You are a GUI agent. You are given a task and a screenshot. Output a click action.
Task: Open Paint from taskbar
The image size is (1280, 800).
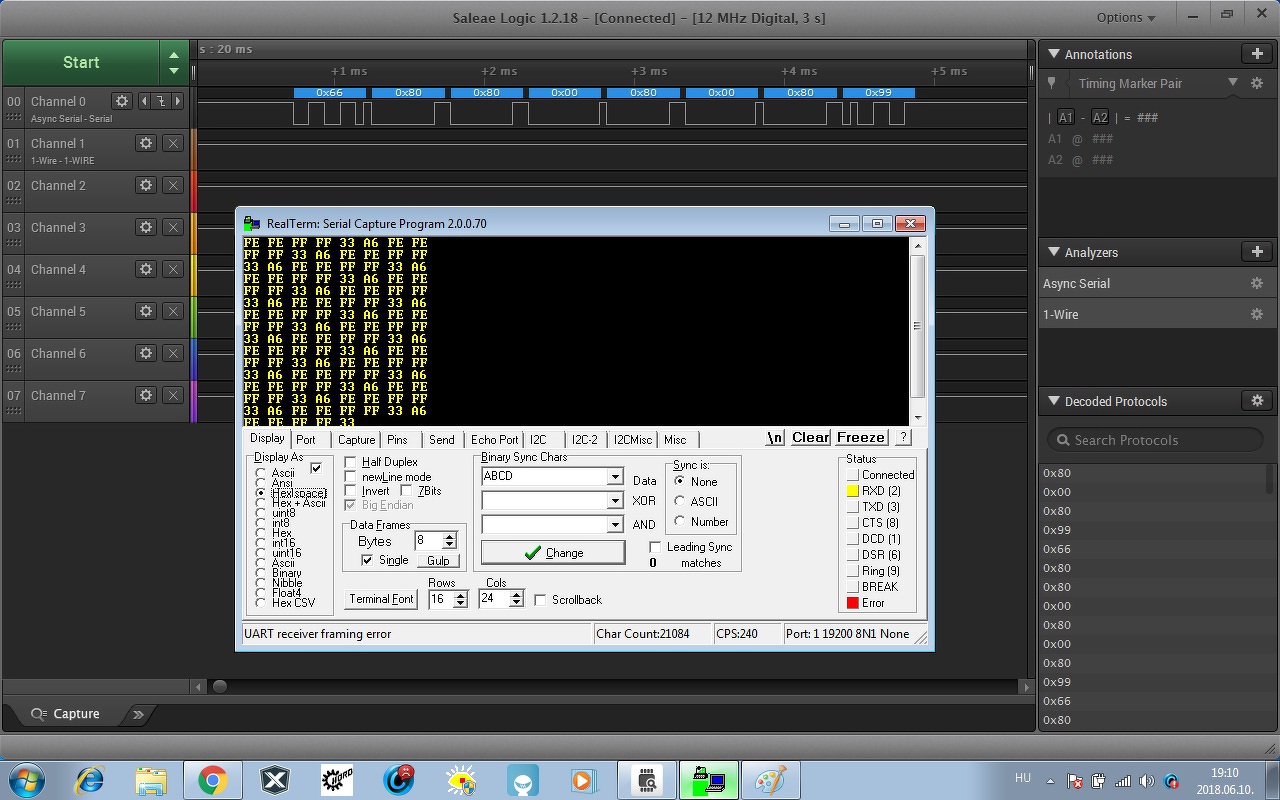click(x=770, y=780)
